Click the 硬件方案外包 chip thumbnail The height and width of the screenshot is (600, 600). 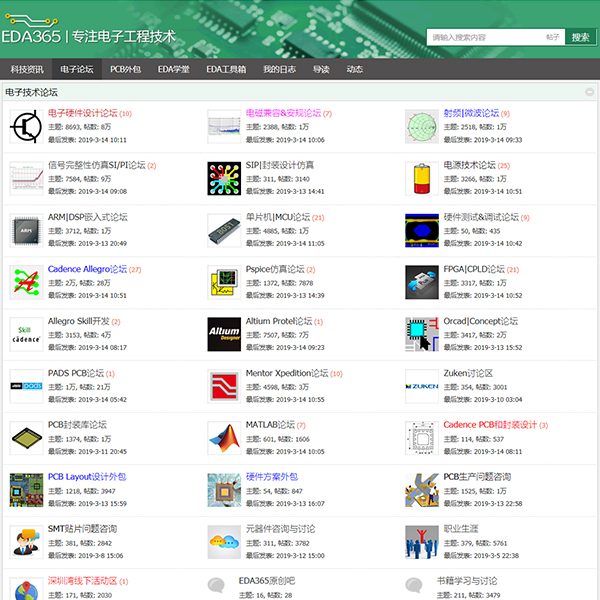coord(224,490)
